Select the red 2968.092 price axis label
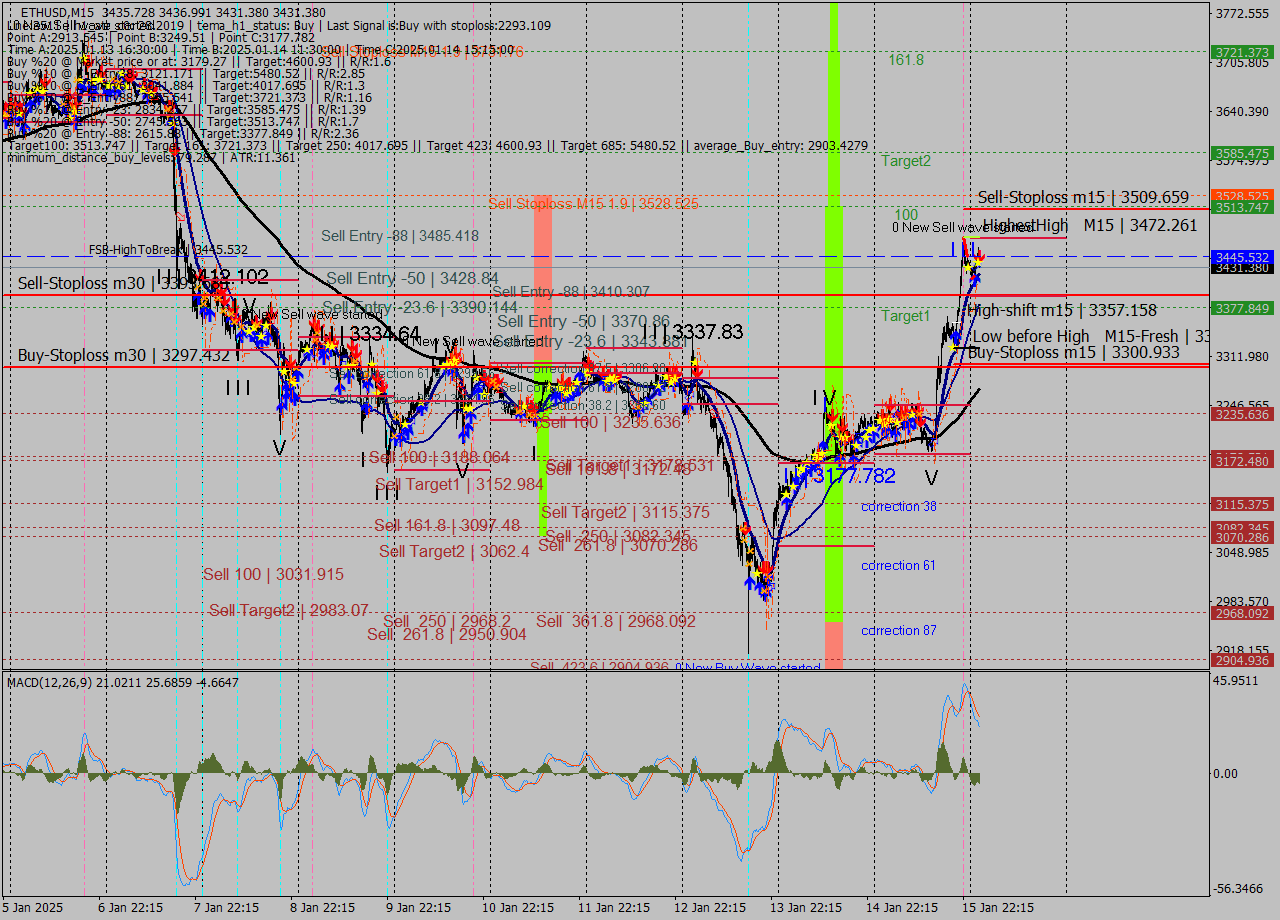Viewport: 1280px width, 920px height. pos(1241,613)
